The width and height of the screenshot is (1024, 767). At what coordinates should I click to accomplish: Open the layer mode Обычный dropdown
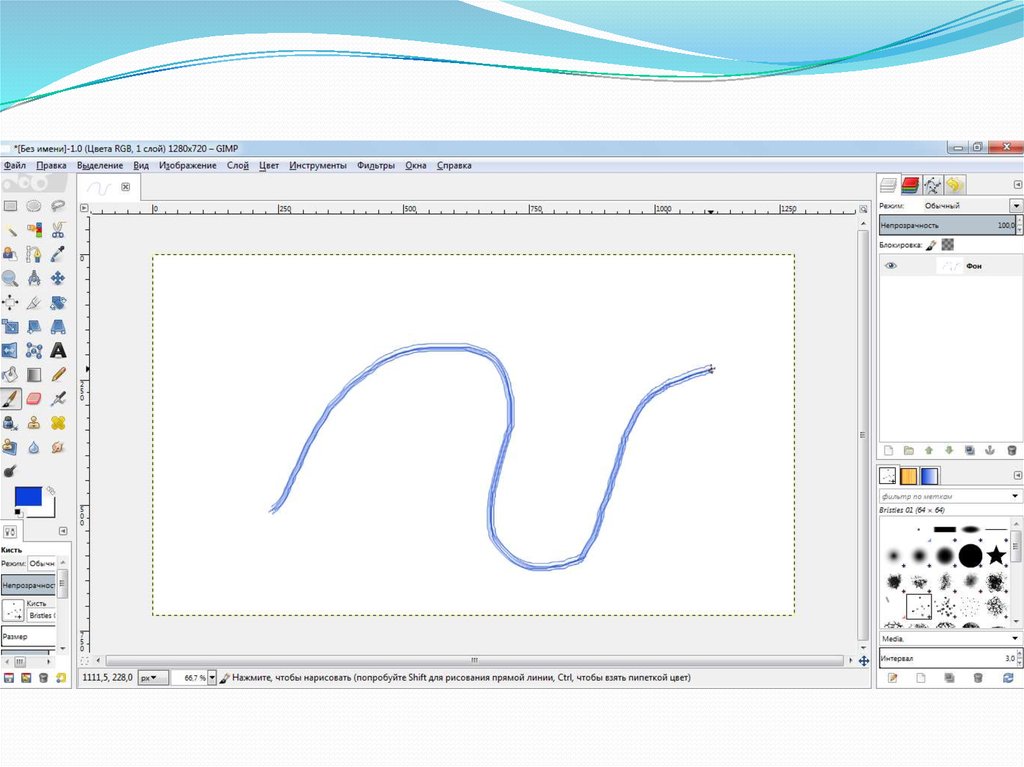(1016, 205)
